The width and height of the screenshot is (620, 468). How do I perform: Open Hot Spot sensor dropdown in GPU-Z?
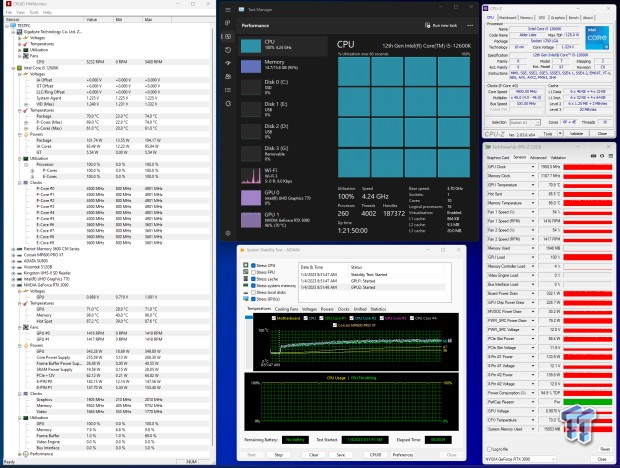(x=533, y=194)
